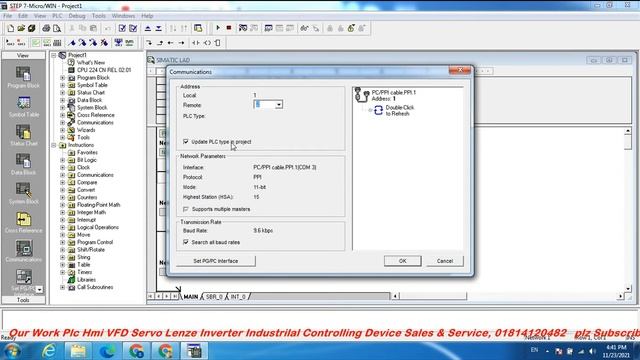Expand the Symbol Table tree node
This screenshot has width=640, height=360.
(x=62, y=85)
